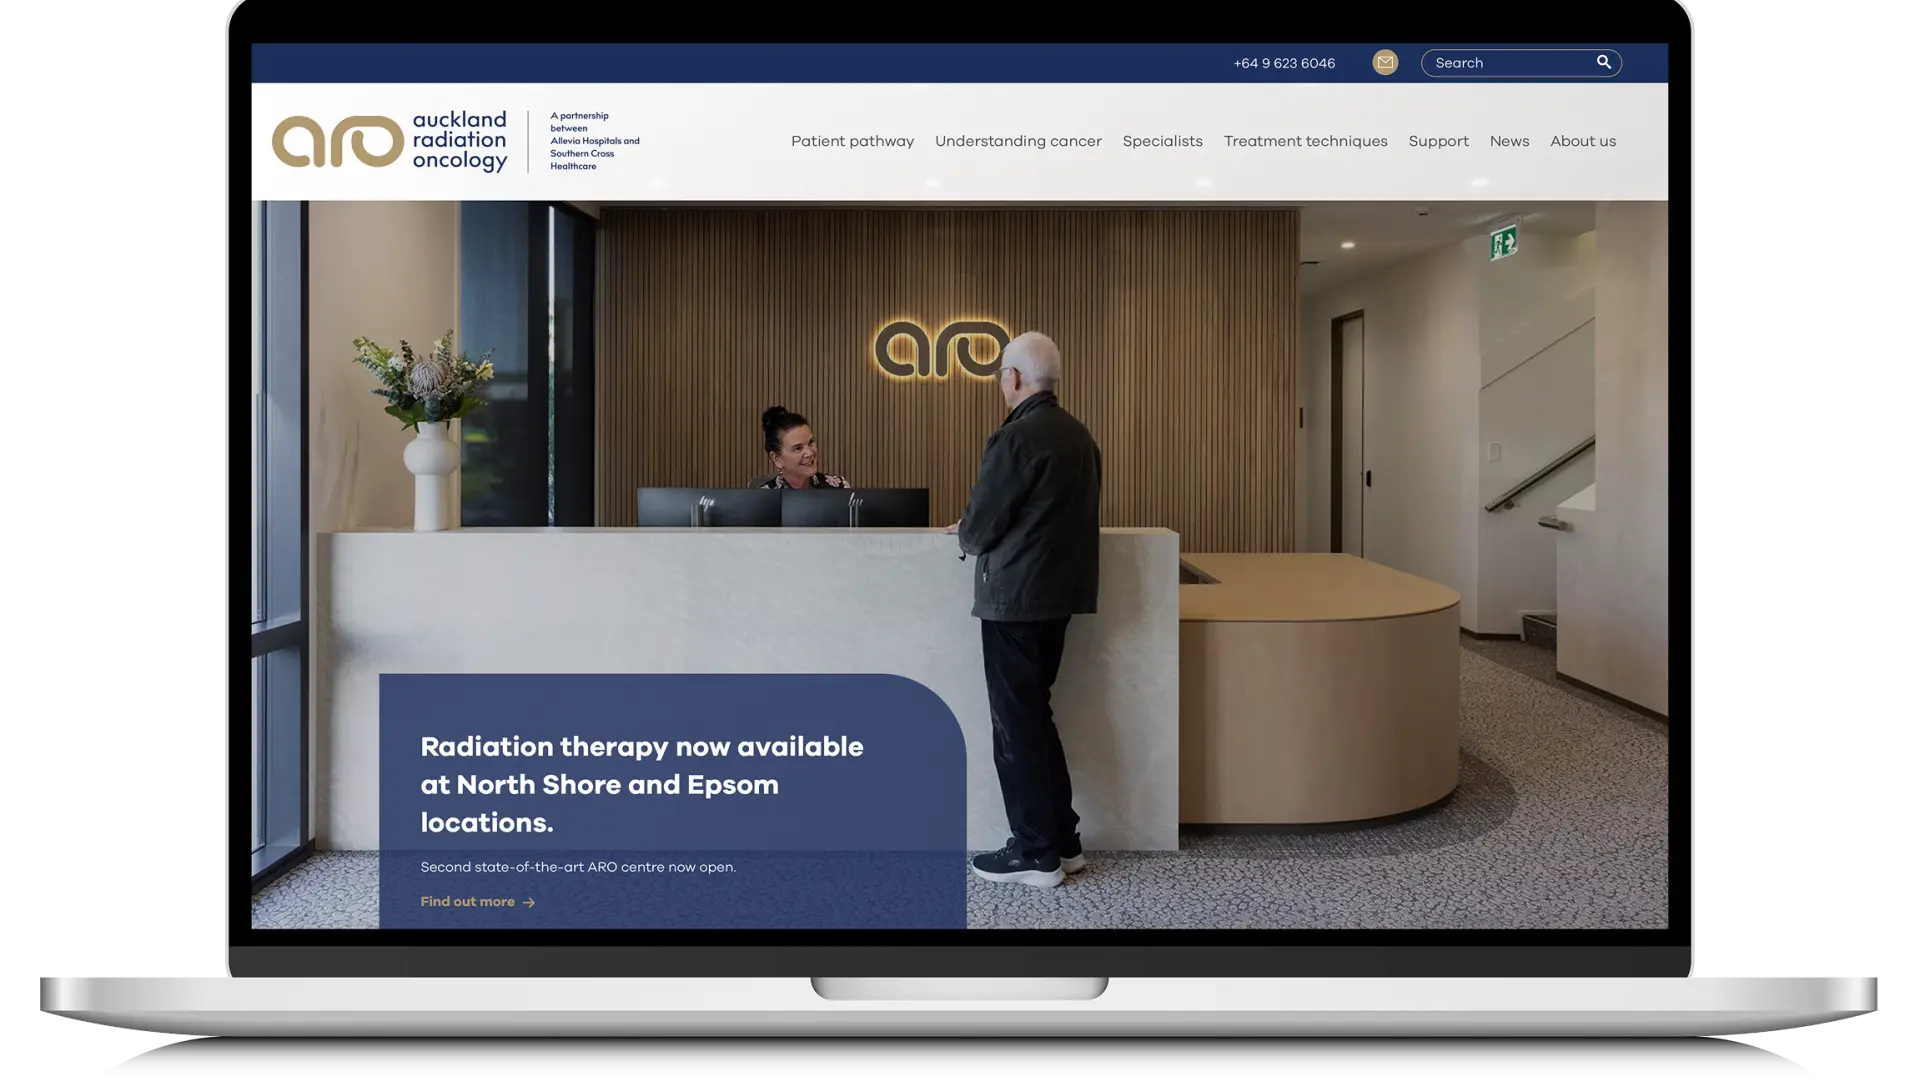This screenshot has height=1080, width=1920.
Task: Click the Find out more arrow icon
Action: coord(529,902)
